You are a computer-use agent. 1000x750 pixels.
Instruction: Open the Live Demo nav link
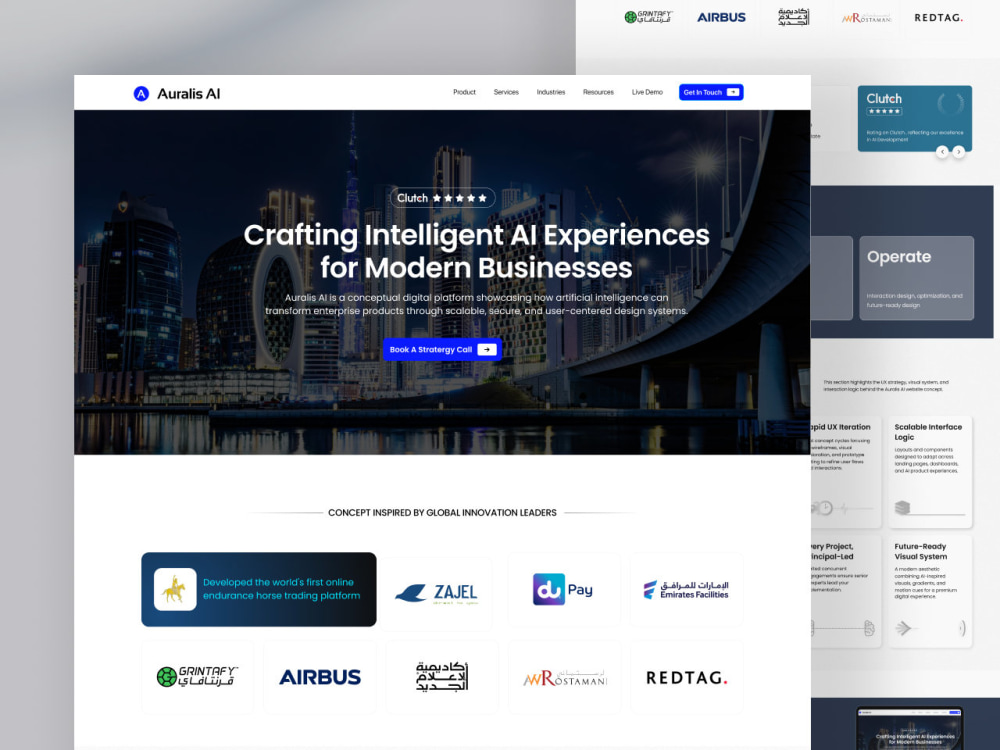coord(647,92)
